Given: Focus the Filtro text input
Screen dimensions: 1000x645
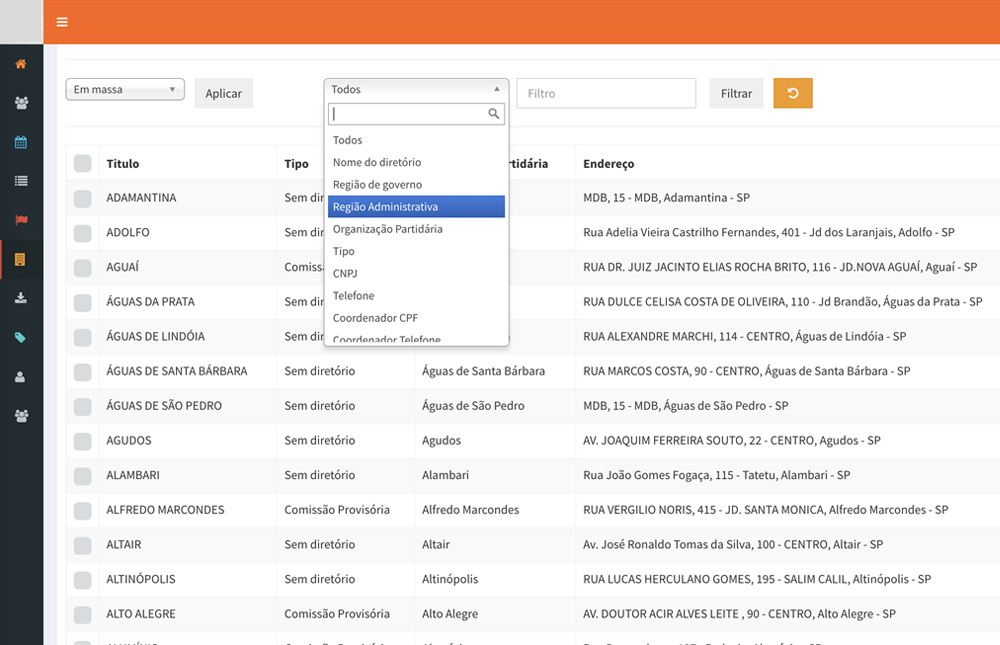Looking at the screenshot, I should 606,93.
